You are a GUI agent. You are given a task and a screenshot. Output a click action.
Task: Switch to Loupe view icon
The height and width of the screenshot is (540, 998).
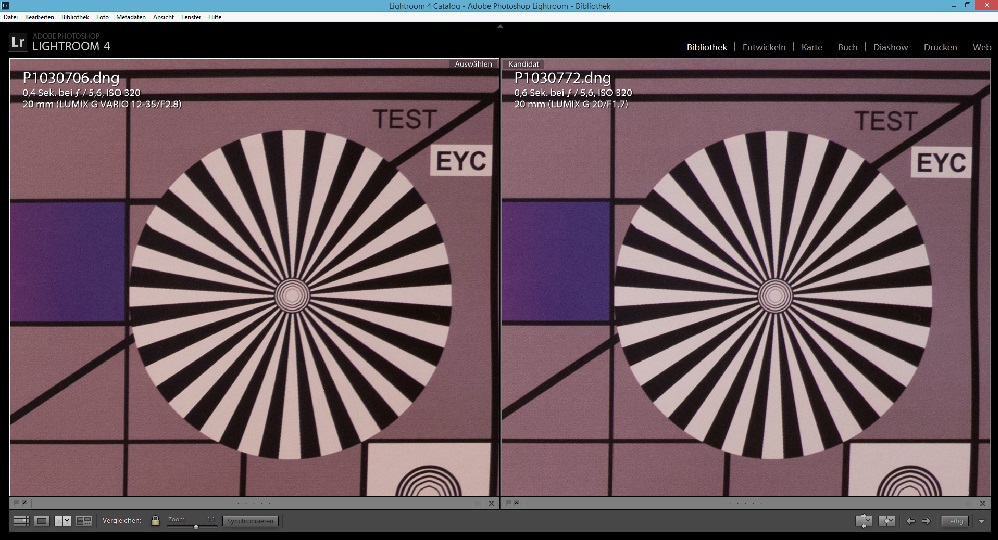[41, 521]
